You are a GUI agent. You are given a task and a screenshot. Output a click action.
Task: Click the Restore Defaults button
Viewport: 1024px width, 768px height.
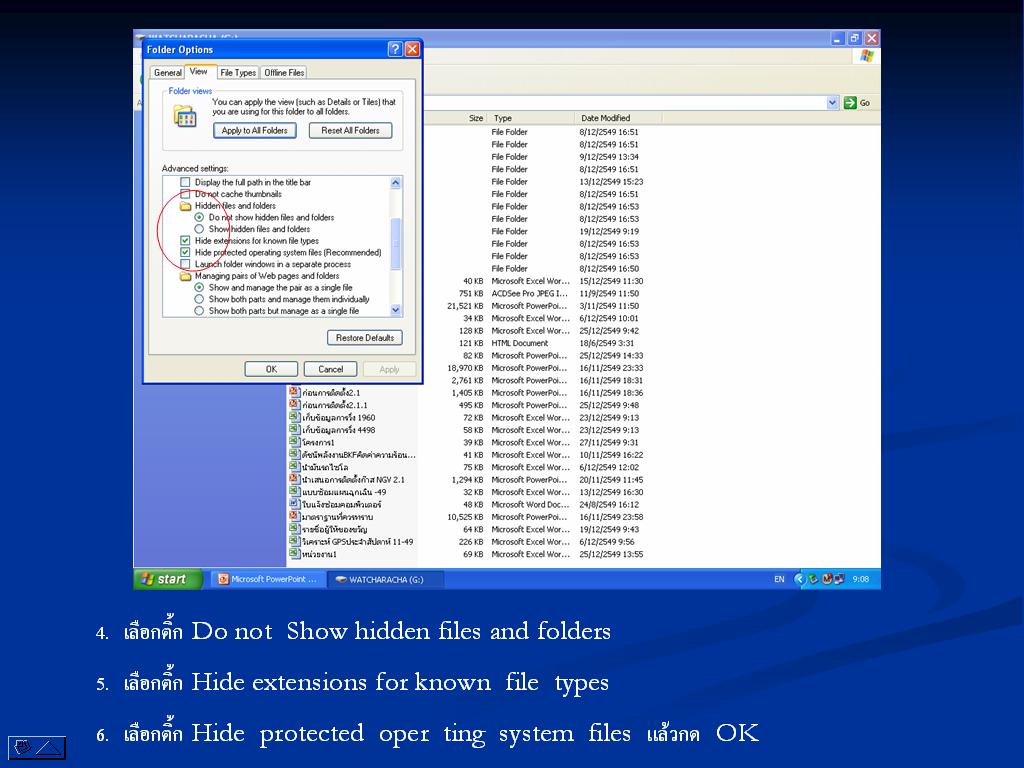365,338
